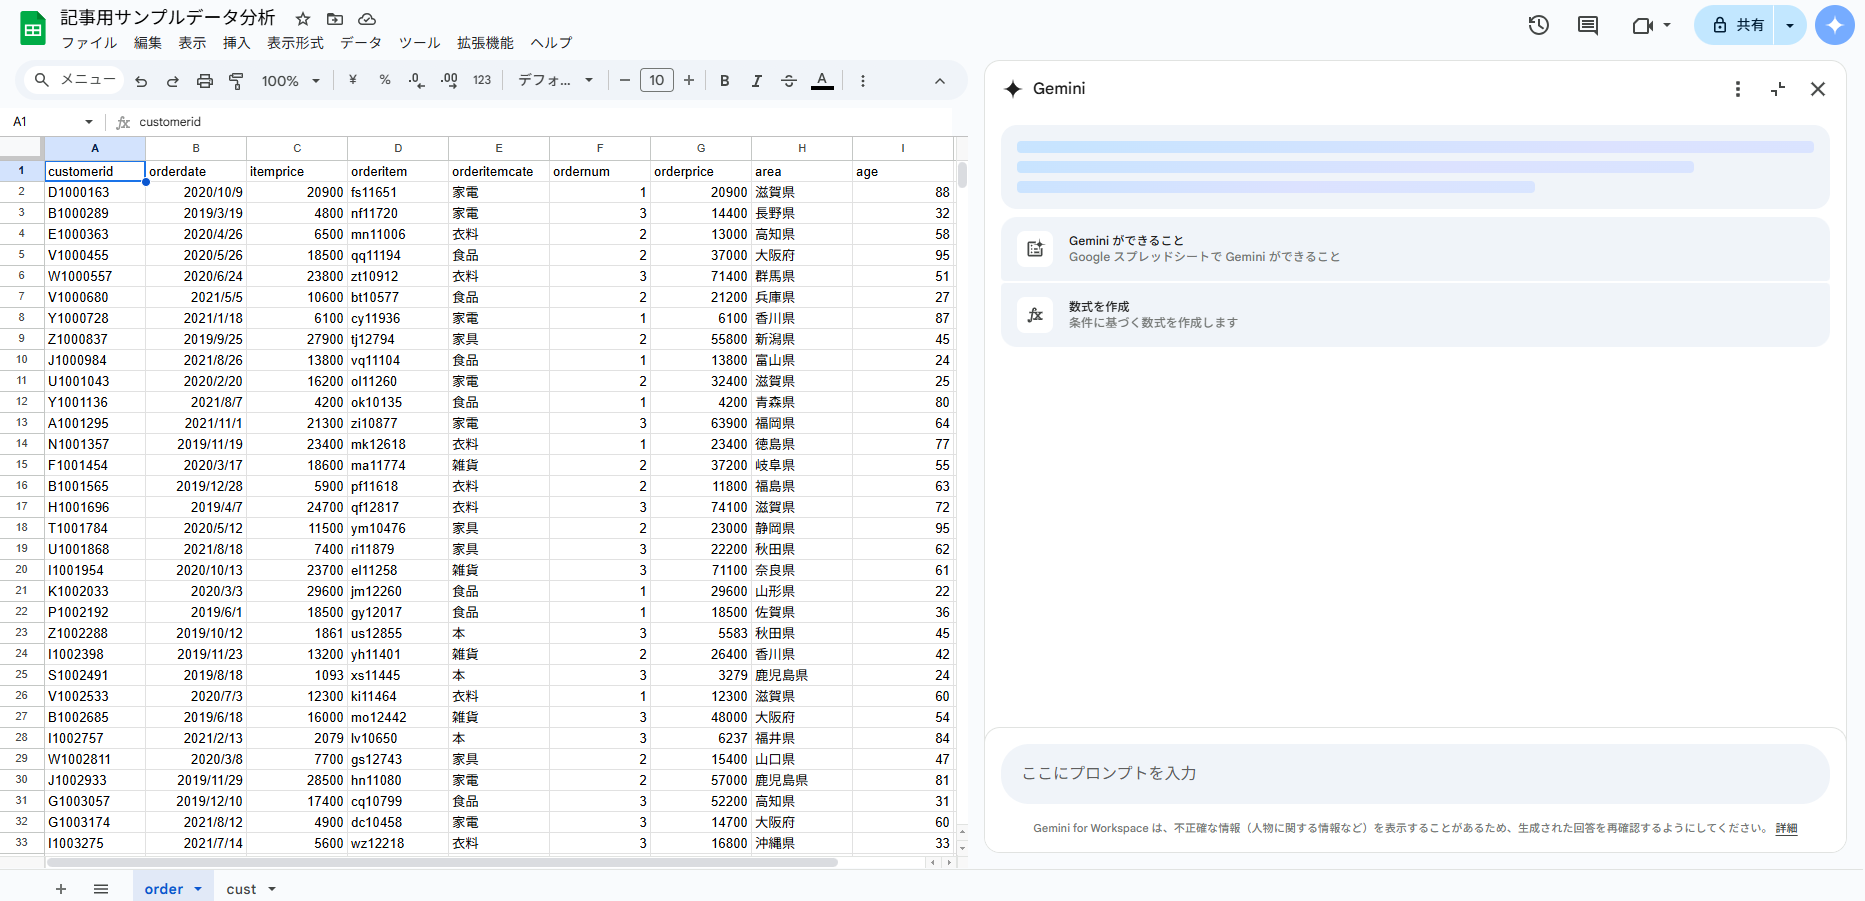Format cells as yen currency
This screenshot has height=901, width=1865.
click(x=353, y=80)
